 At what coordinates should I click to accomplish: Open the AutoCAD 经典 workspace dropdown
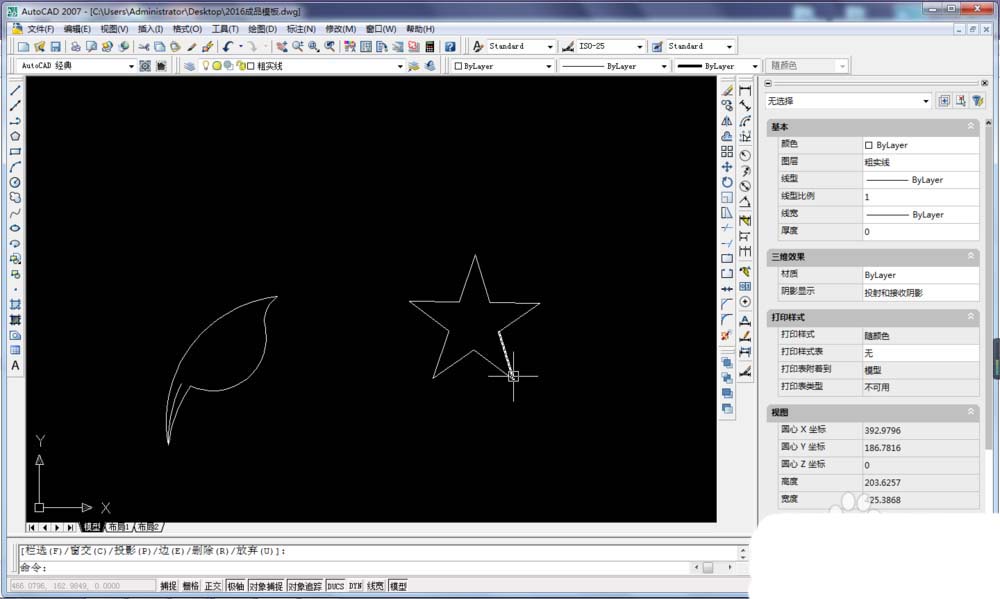tap(131, 66)
